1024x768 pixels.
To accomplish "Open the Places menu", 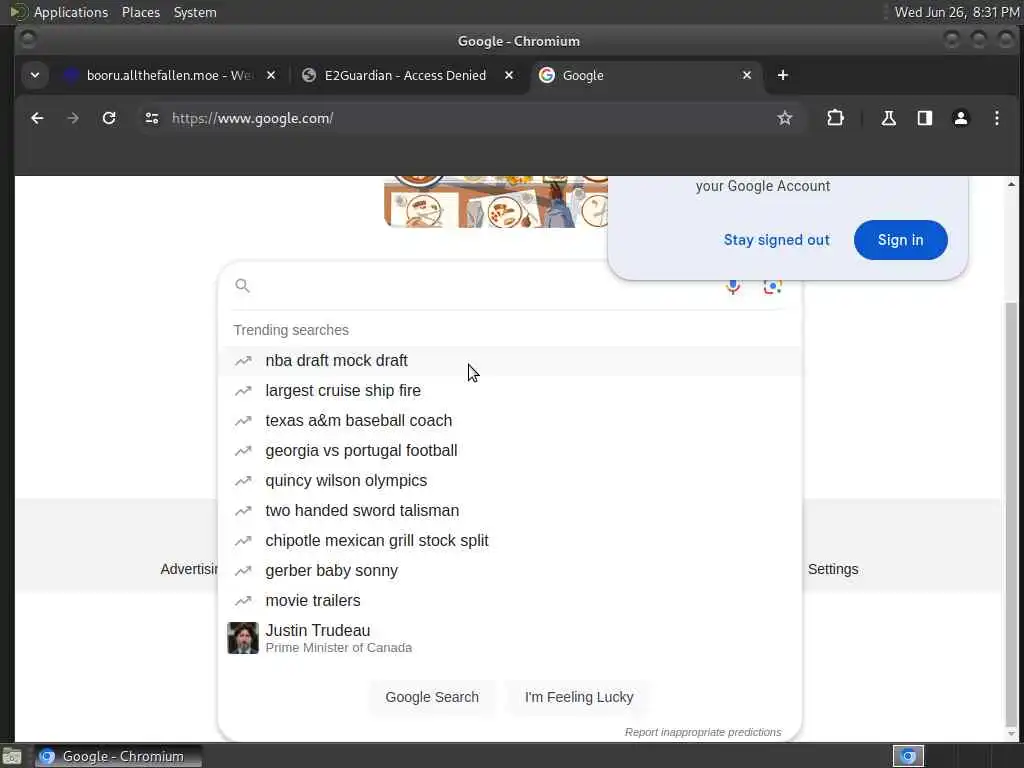I will (140, 12).
